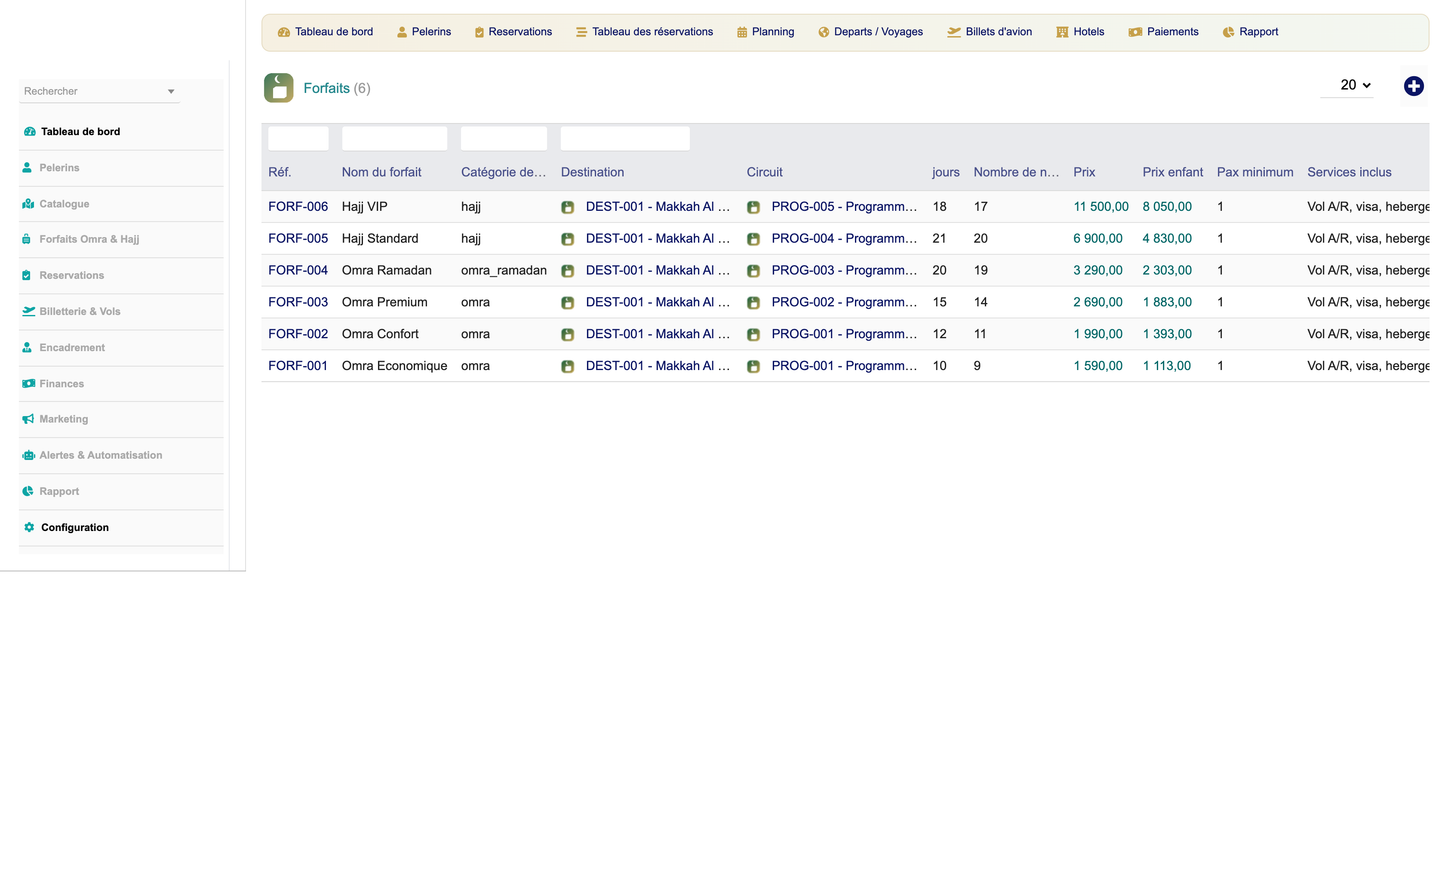Click price 11 500,00 cell

pos(1101,206)
